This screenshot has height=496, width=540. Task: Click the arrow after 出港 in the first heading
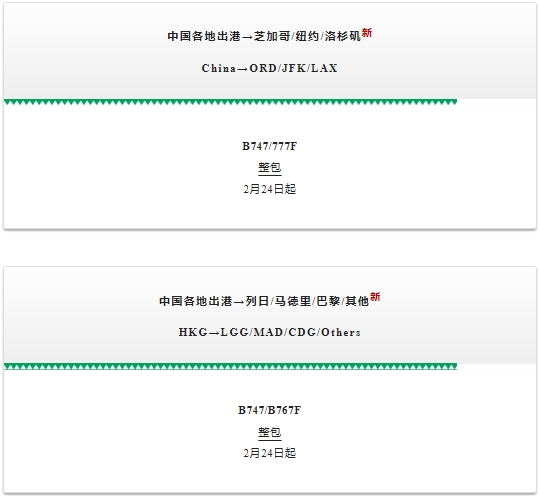(247, 37)
